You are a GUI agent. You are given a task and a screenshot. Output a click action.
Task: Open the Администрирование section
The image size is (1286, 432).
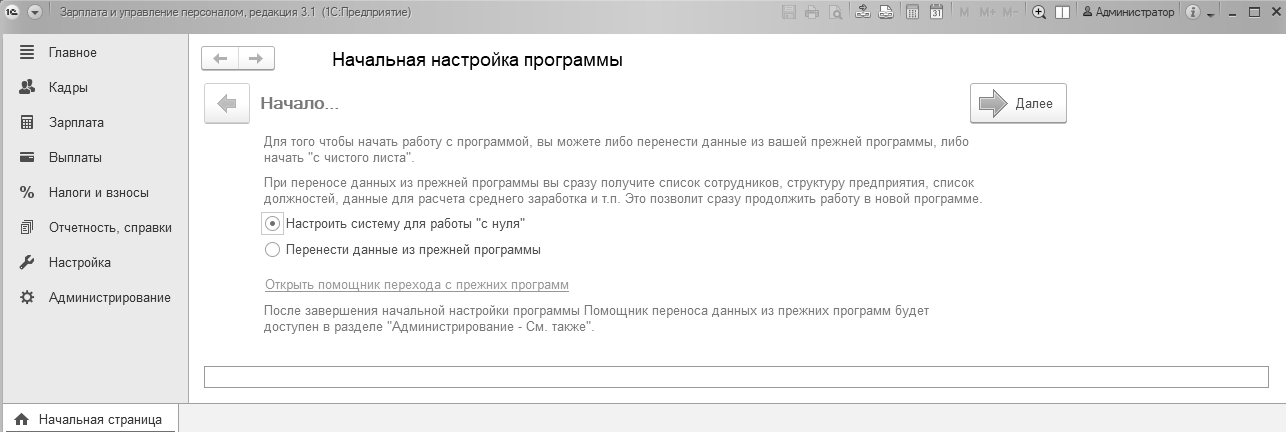click(x=110, y=297)
